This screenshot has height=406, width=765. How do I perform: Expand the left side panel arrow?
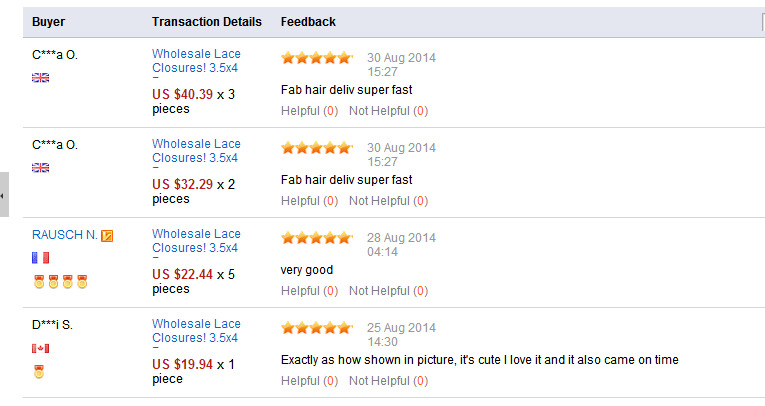(4, 196)
